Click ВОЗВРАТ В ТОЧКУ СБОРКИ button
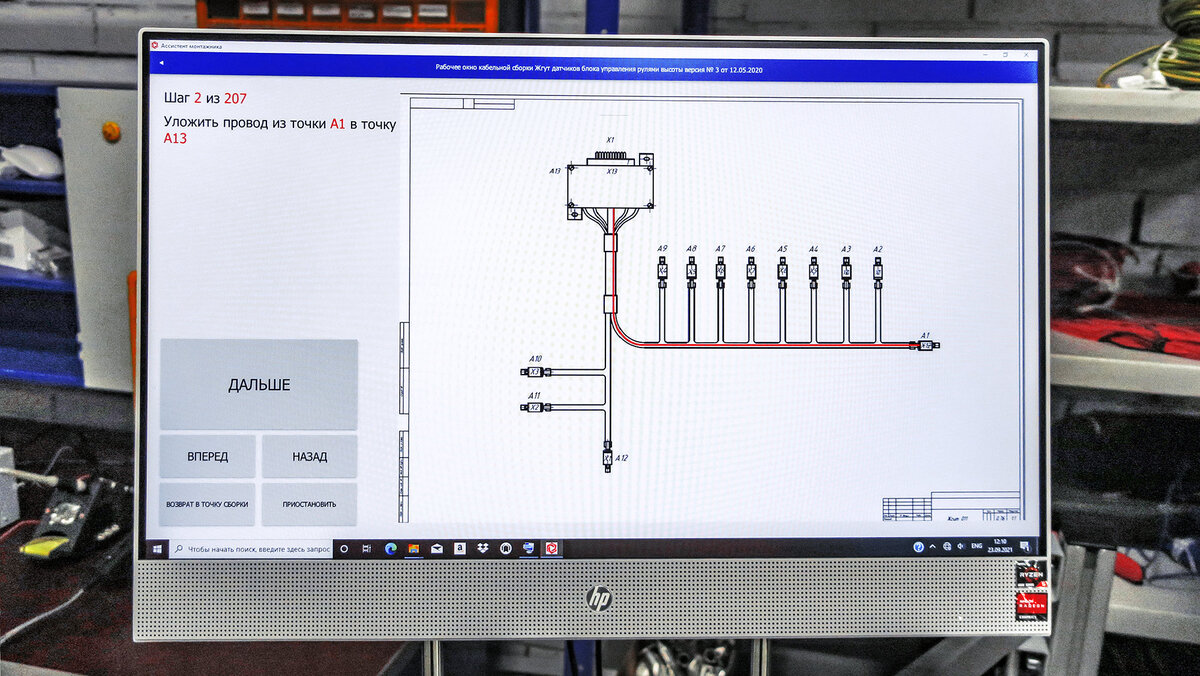Viewport: 1200px width, 676px height. [x=208, y=504]
